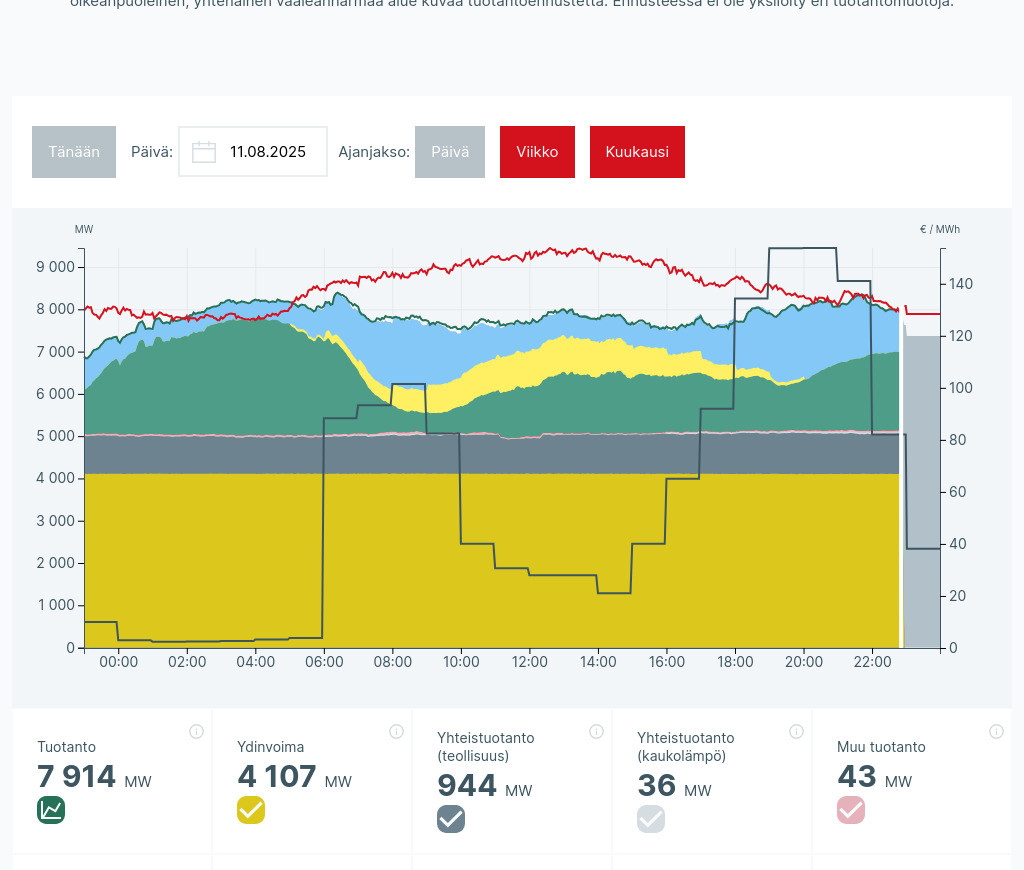
Task: Uncheck Yhteistuotanto (teollisuus) gray checkbox
Action: (x=451, y=819)
